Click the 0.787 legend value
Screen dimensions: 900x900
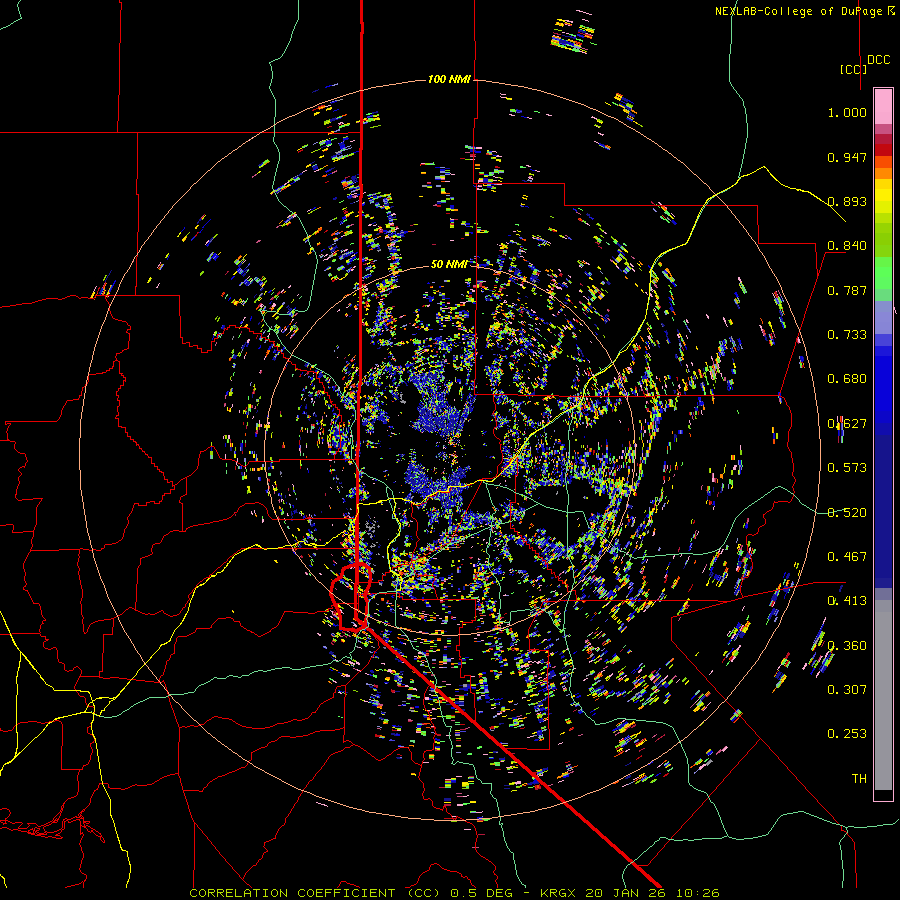847,290
